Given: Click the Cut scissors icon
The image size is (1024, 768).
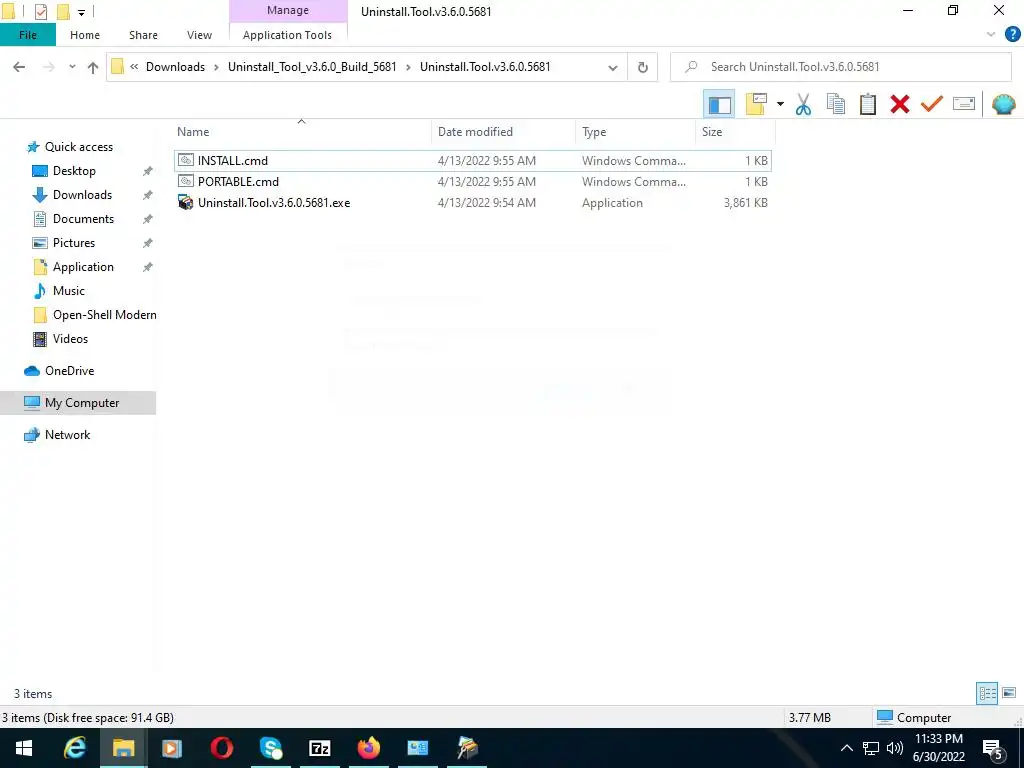Looking at the screenshot, I should pos(803,104).
